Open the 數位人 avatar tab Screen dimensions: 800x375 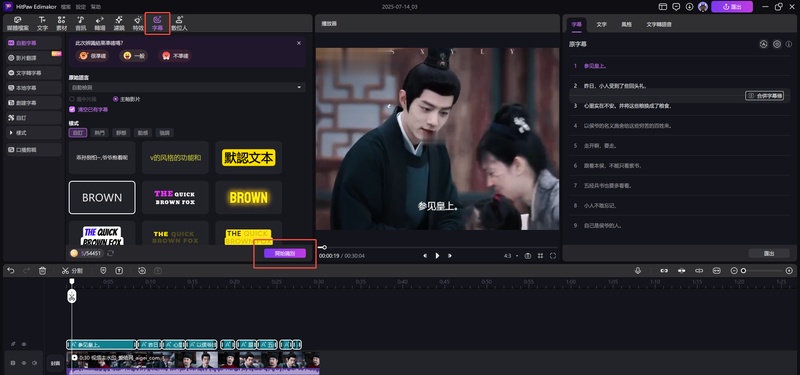coord(179,23)
